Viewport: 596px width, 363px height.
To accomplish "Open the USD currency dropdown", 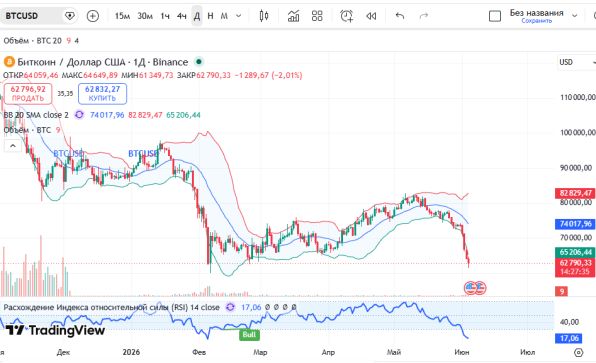I will tap(576, 62).
